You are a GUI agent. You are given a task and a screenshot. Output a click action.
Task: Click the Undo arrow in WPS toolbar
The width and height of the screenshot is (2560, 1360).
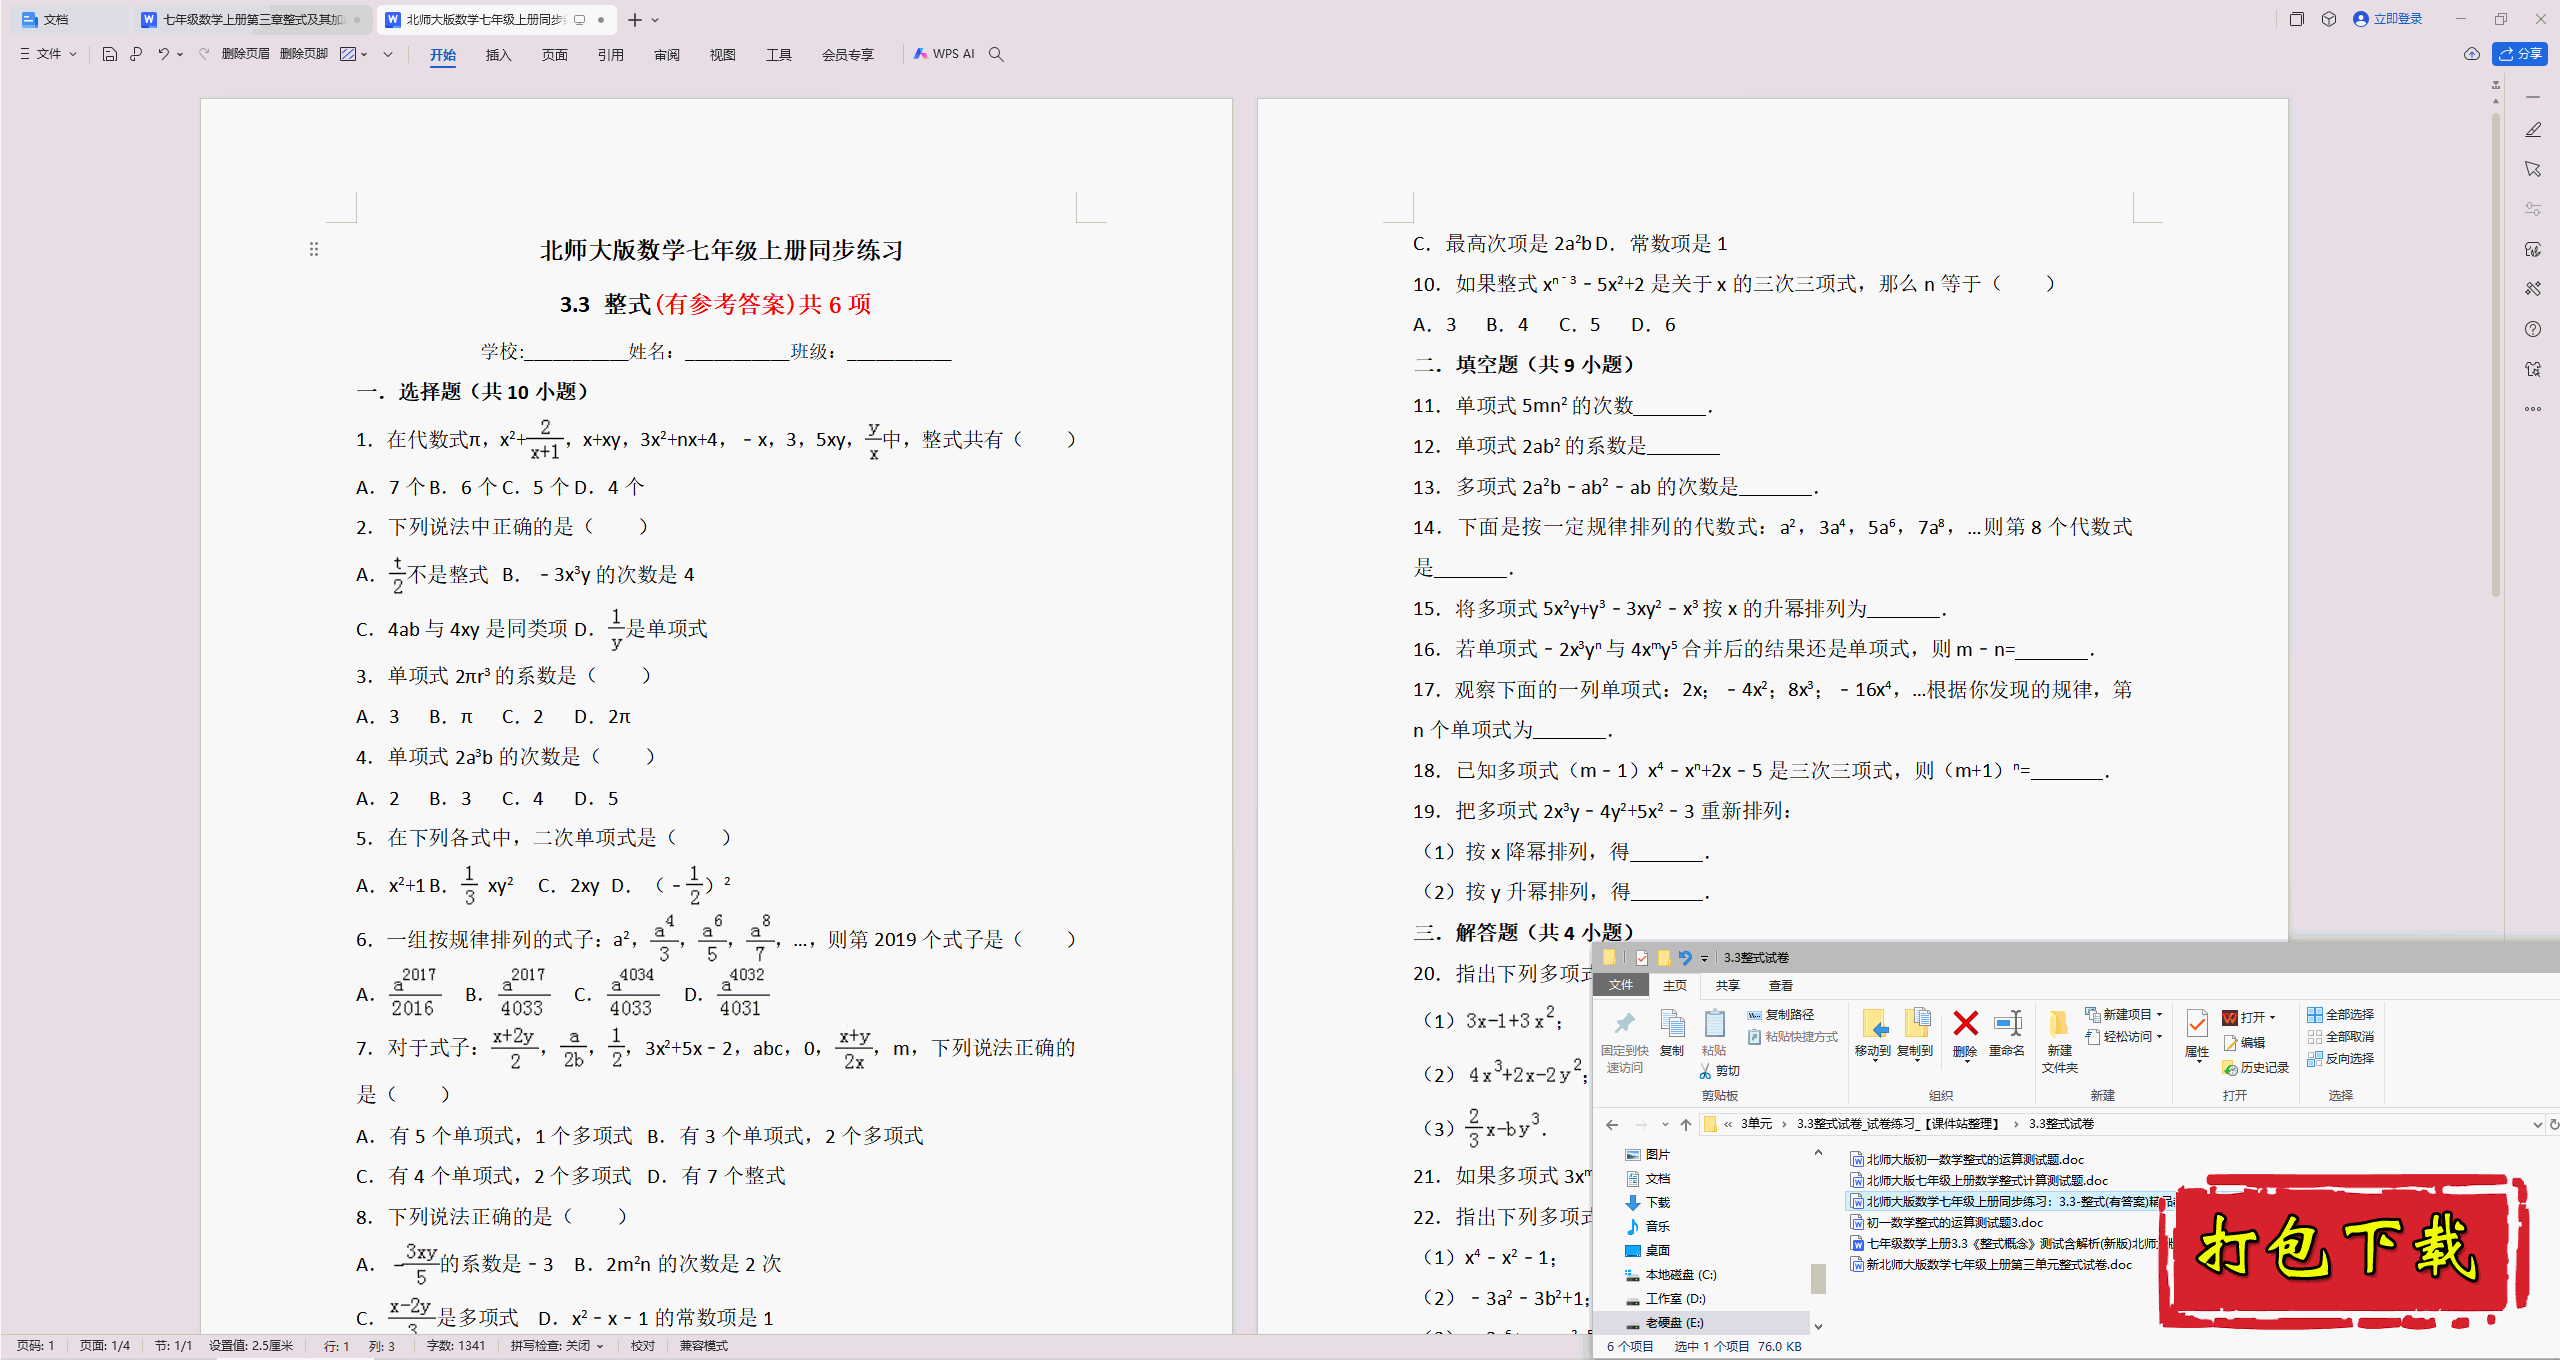click(x=163, y=54)
